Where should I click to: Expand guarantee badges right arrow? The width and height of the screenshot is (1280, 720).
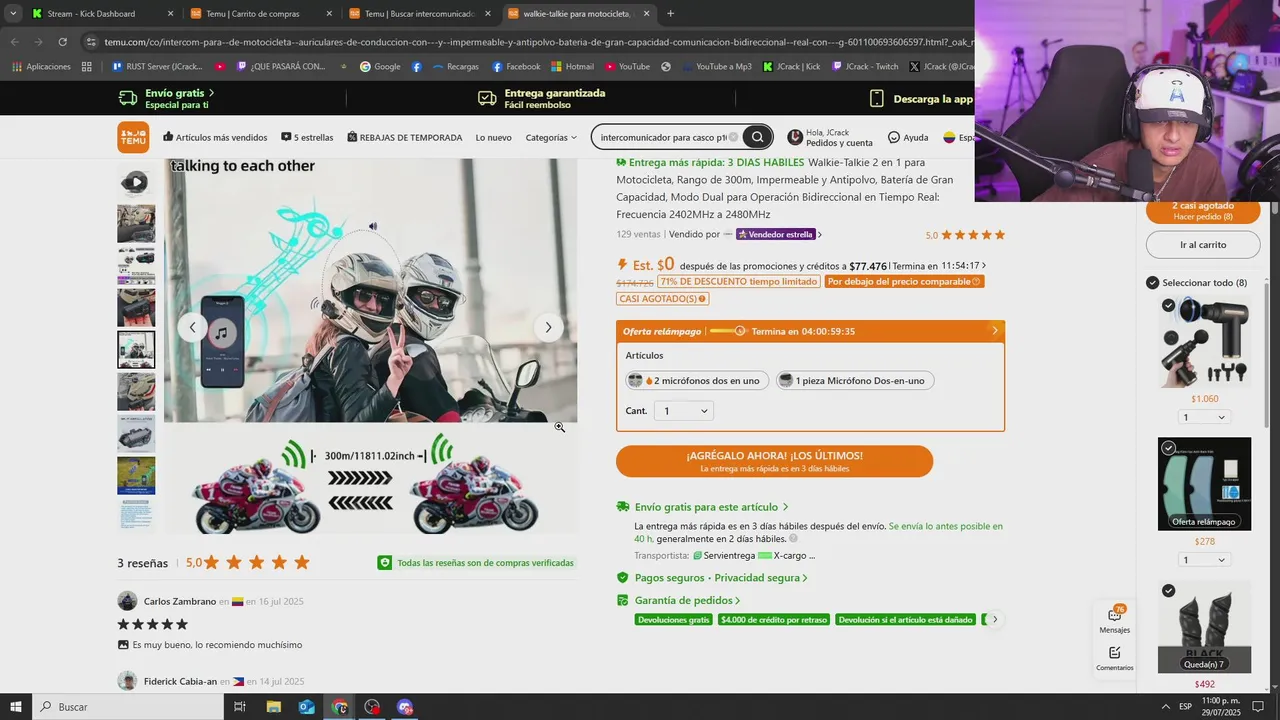tap(994, 619)
